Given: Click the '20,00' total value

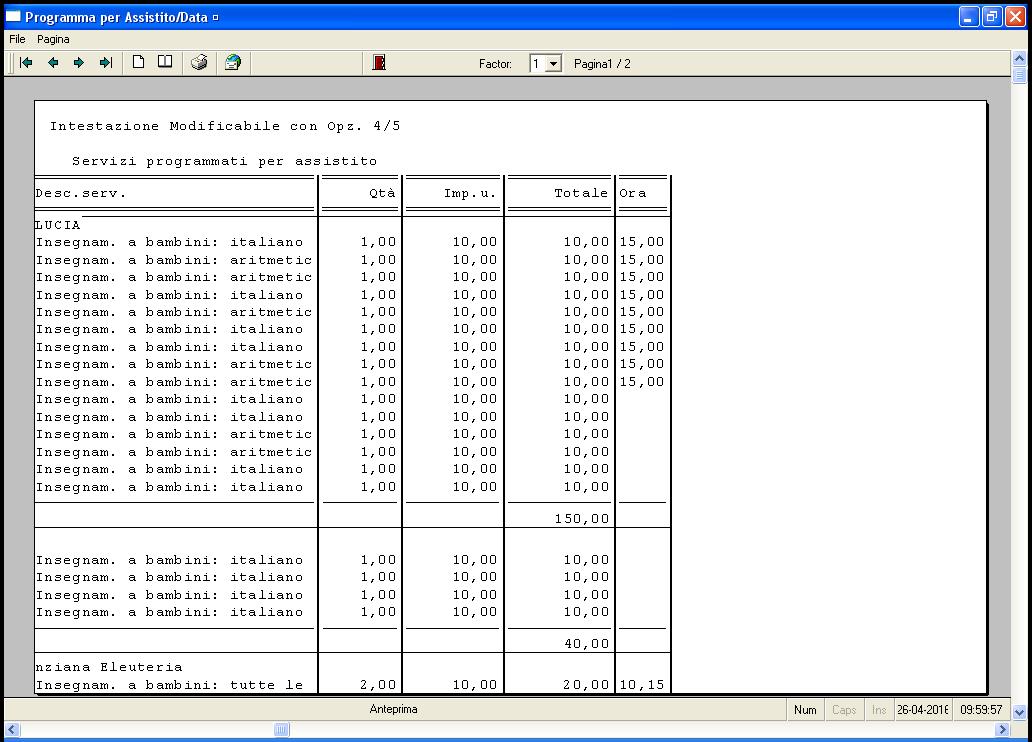Looking at the screenshot, I should 586,685.
